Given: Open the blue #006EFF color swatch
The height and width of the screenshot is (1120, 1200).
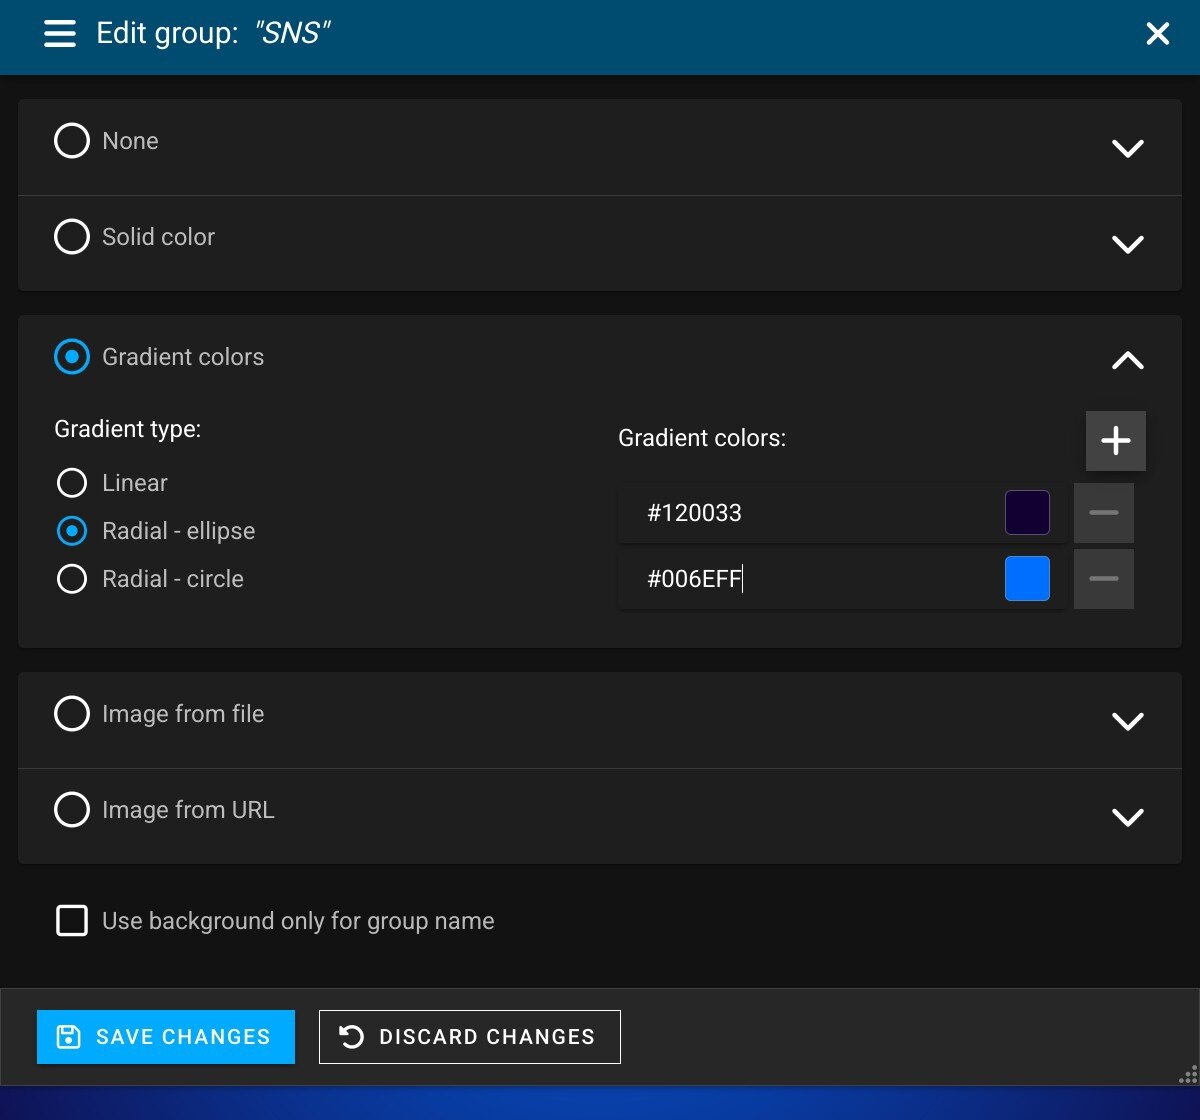Looking at the screenshot, I should (1027, 579).
